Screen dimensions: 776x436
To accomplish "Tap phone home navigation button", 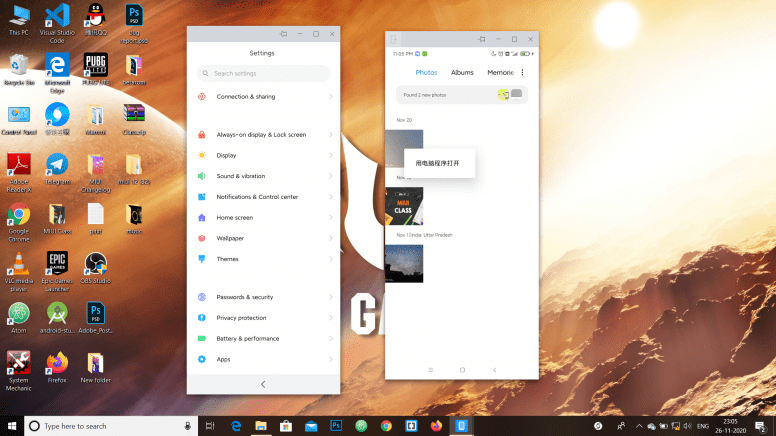I will [462, 370].
